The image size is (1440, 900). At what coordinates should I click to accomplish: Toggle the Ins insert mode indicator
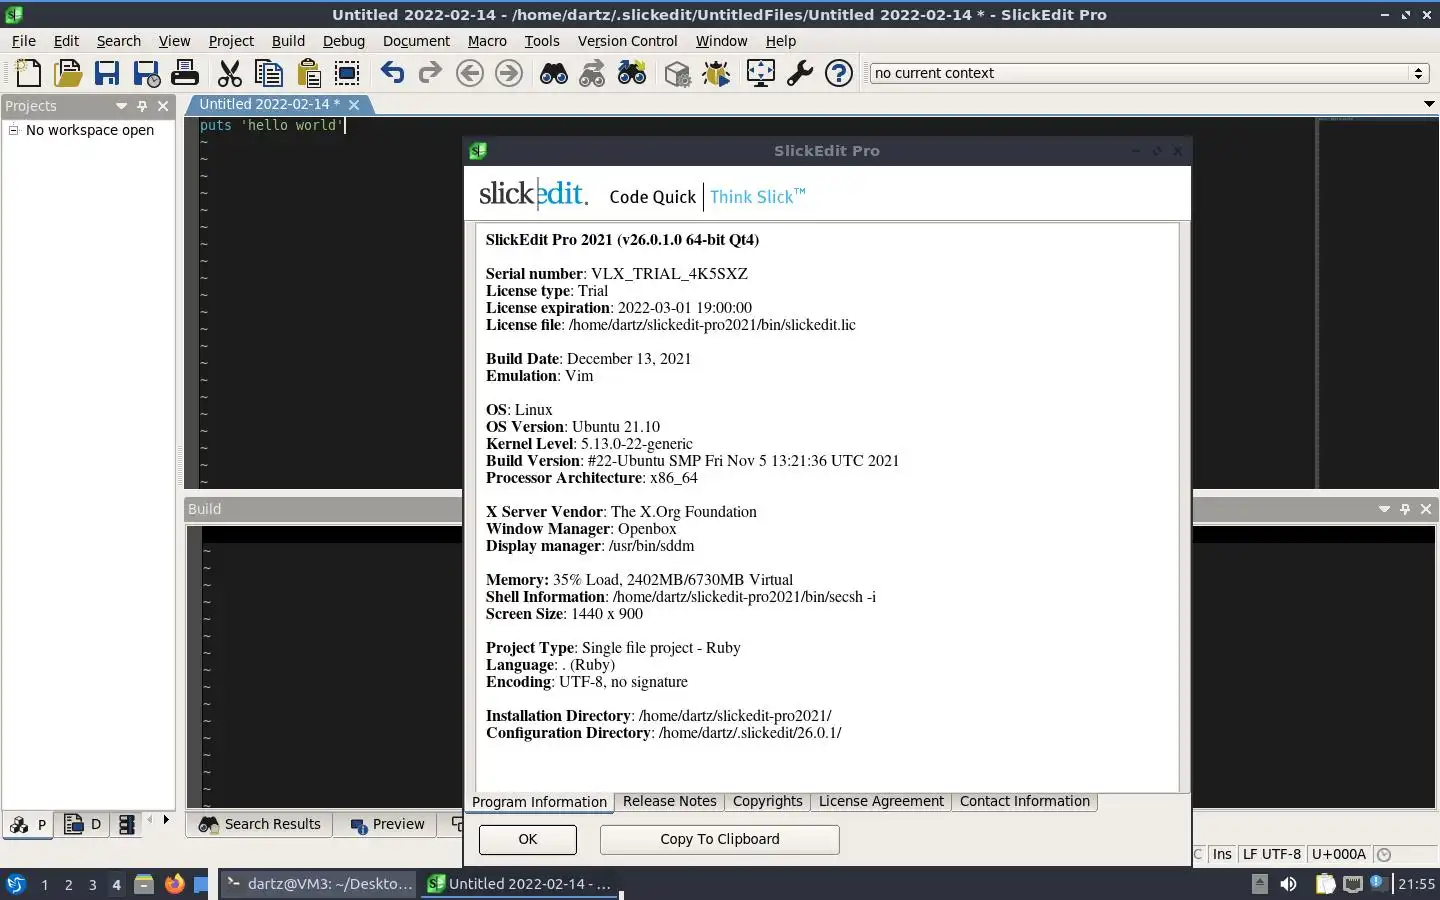(x=1222, y=854)
